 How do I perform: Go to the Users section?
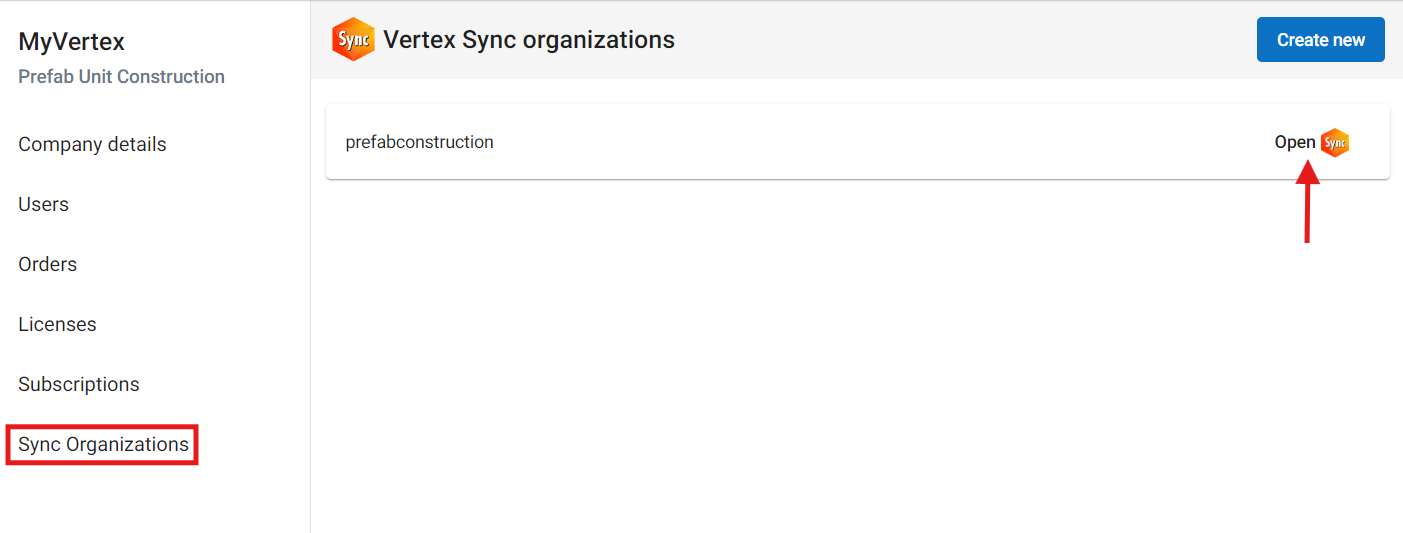coord(43,204)
